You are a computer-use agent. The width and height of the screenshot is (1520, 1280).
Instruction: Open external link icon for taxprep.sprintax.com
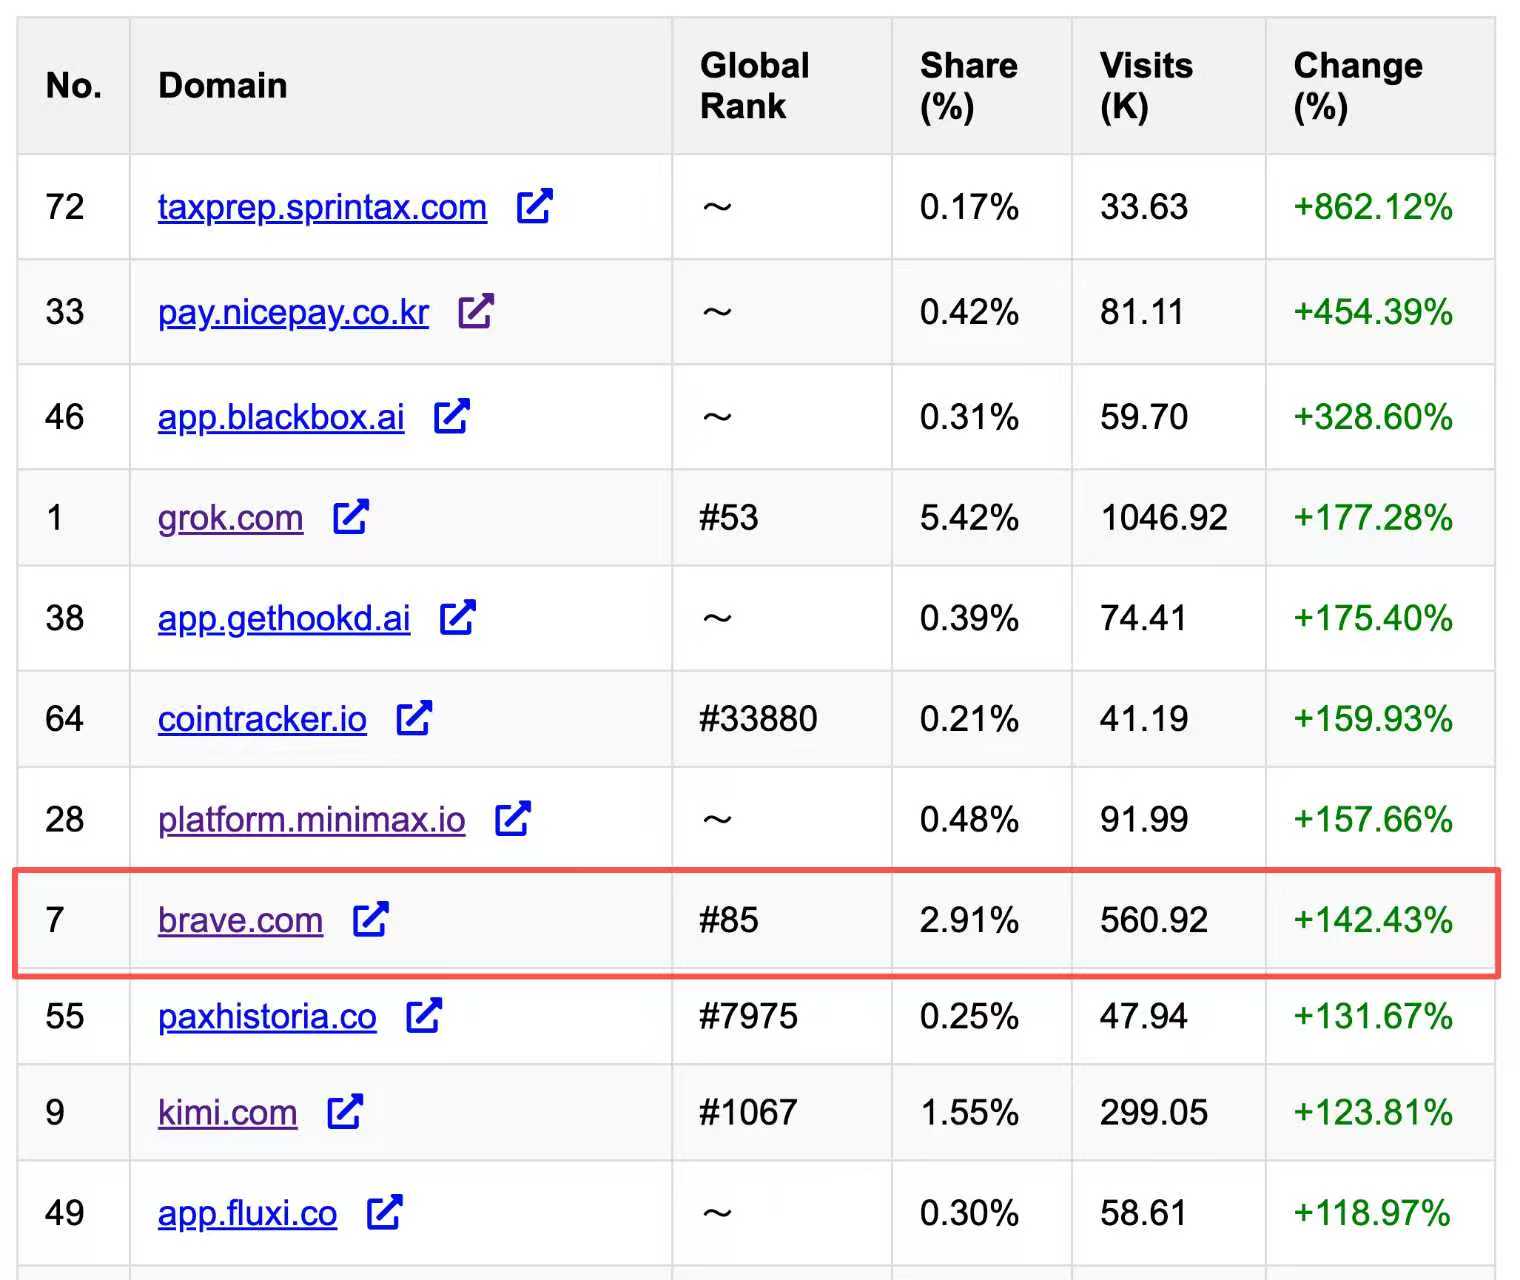coord(534,206)
